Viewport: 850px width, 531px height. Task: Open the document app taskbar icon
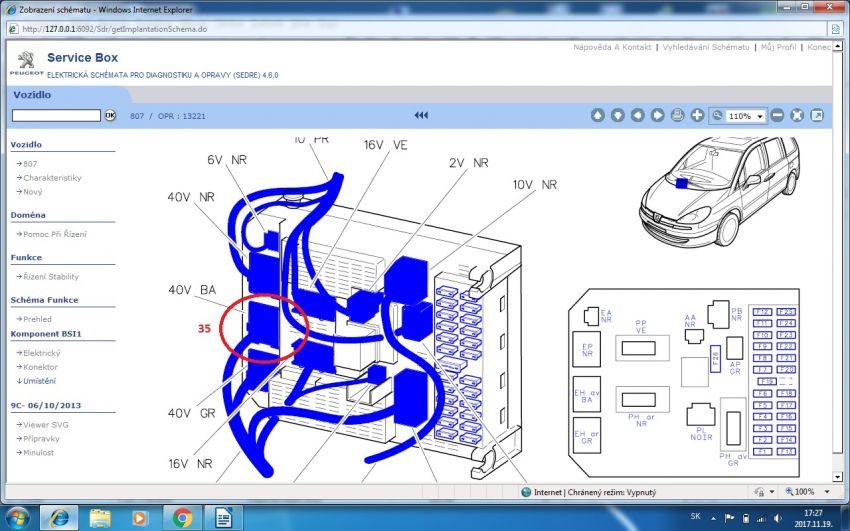tap(223, 518)
